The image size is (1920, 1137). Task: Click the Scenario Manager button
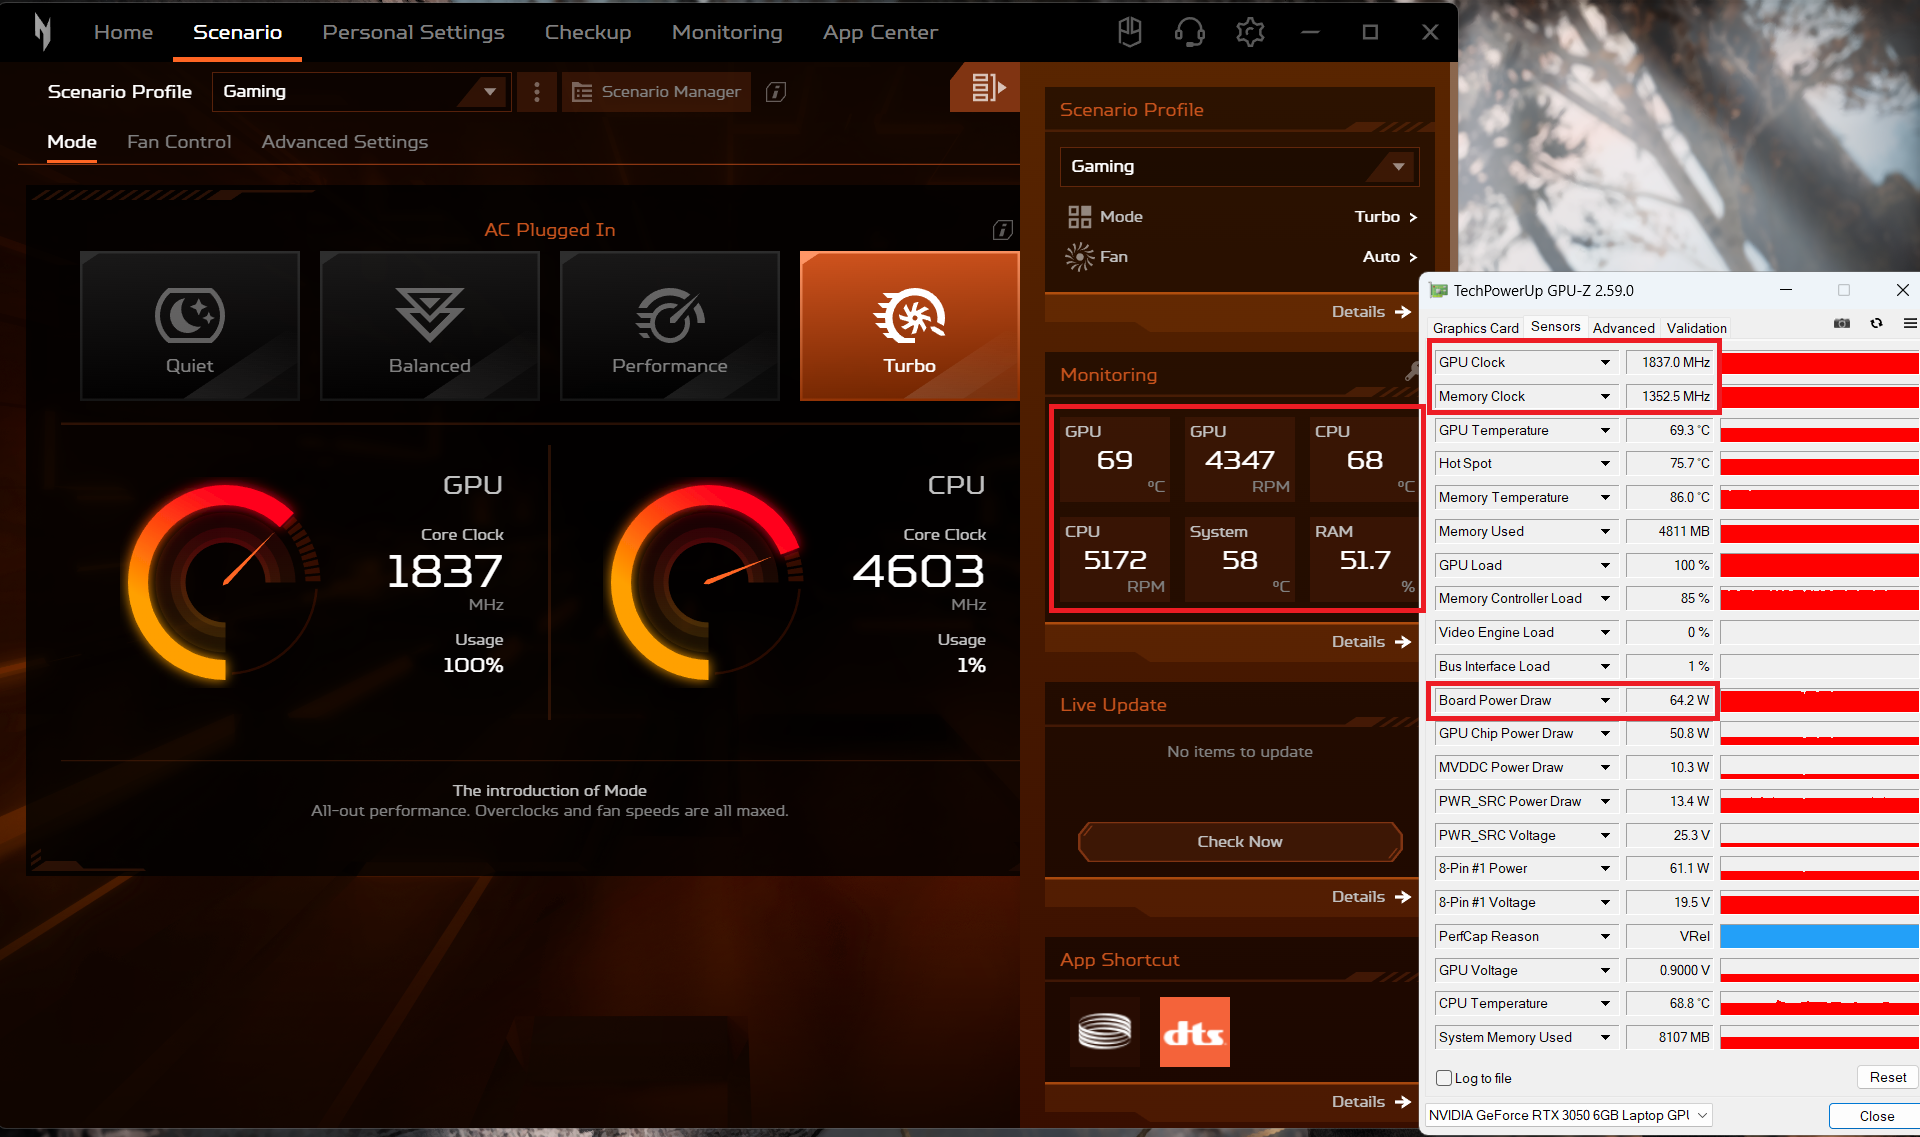[656, 92]
